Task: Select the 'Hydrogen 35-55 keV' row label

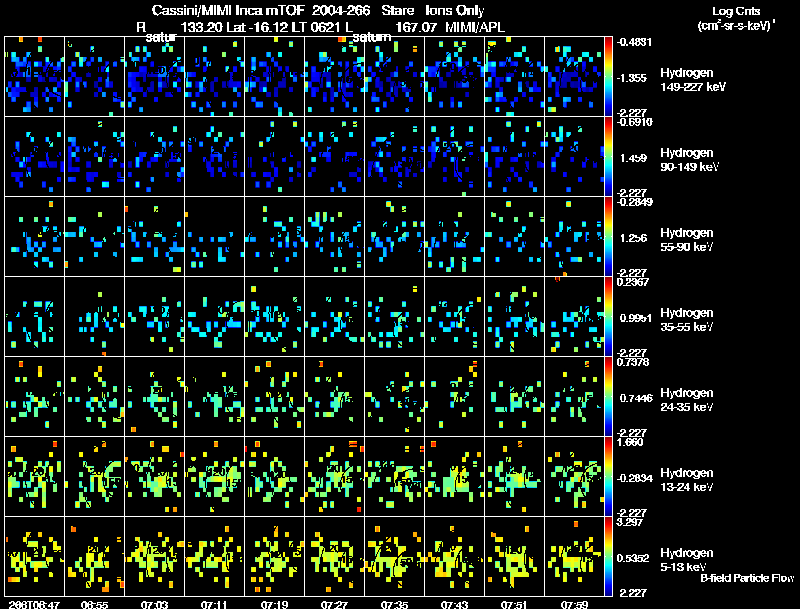Action: 687,320
